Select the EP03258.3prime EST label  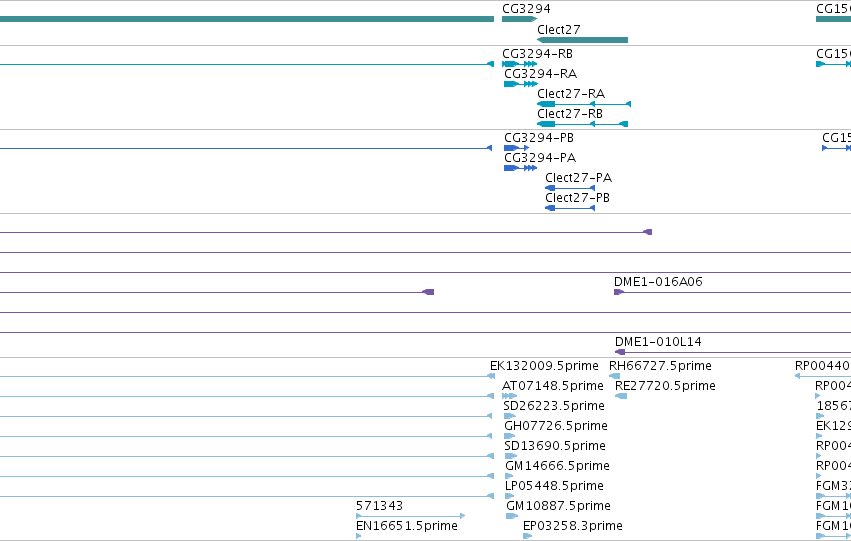(573, 526)
